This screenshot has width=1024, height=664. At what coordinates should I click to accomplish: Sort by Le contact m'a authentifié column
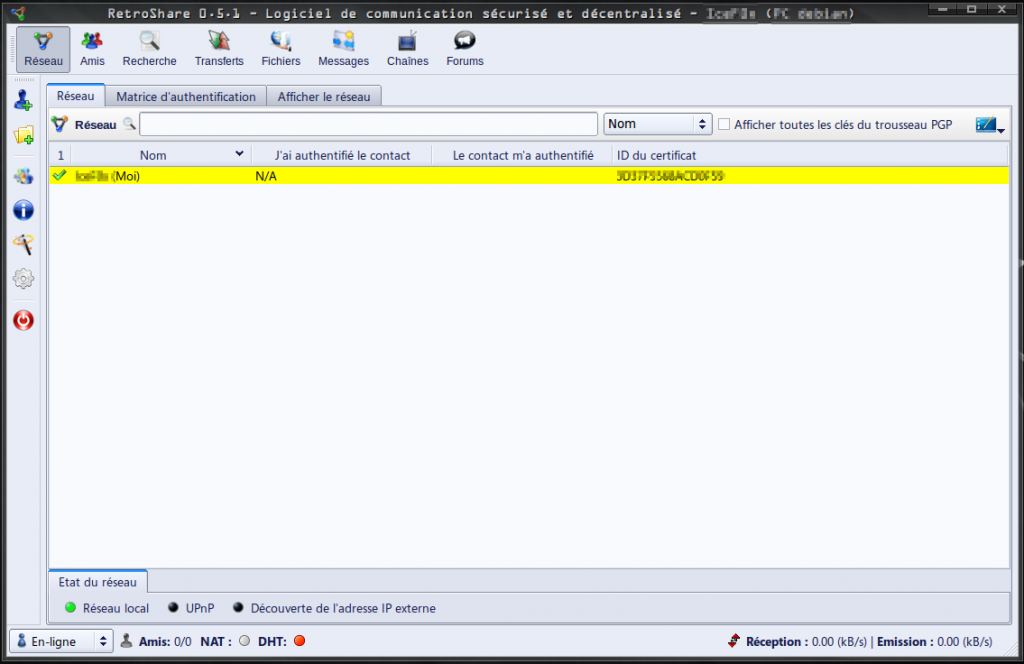[522, 155]
